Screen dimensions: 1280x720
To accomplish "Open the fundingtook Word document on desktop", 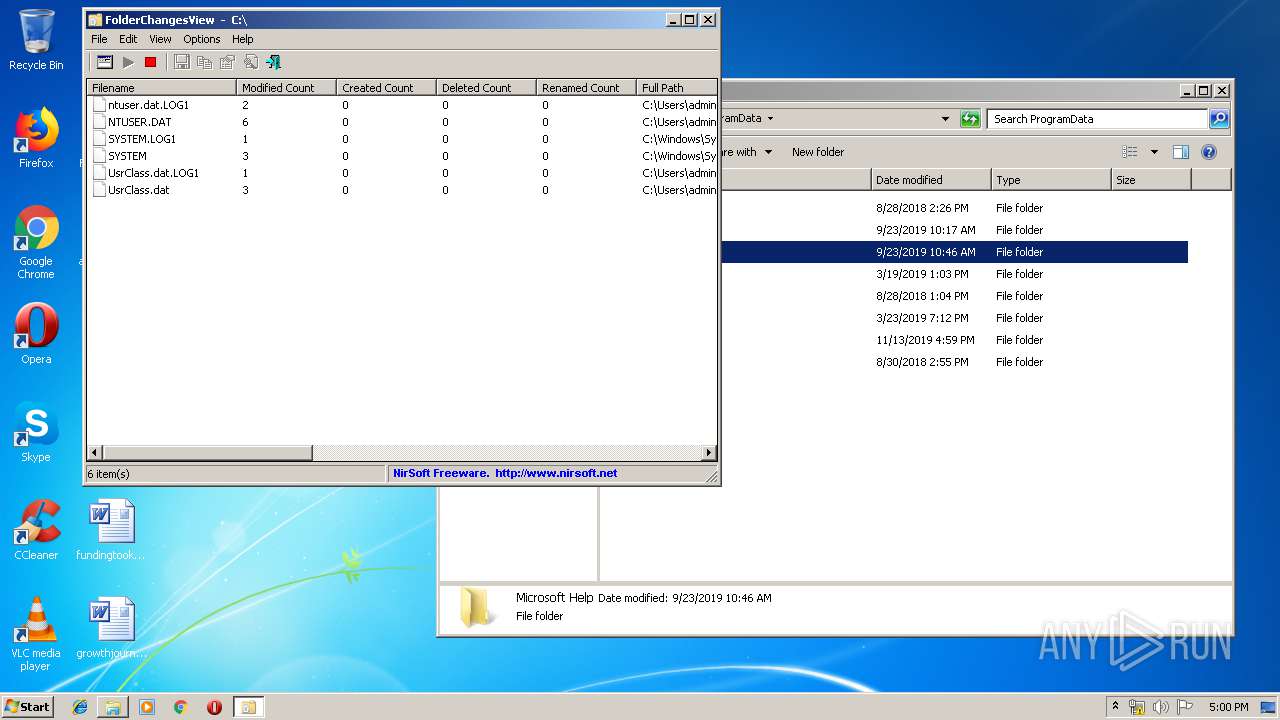I will coord(110,530).
